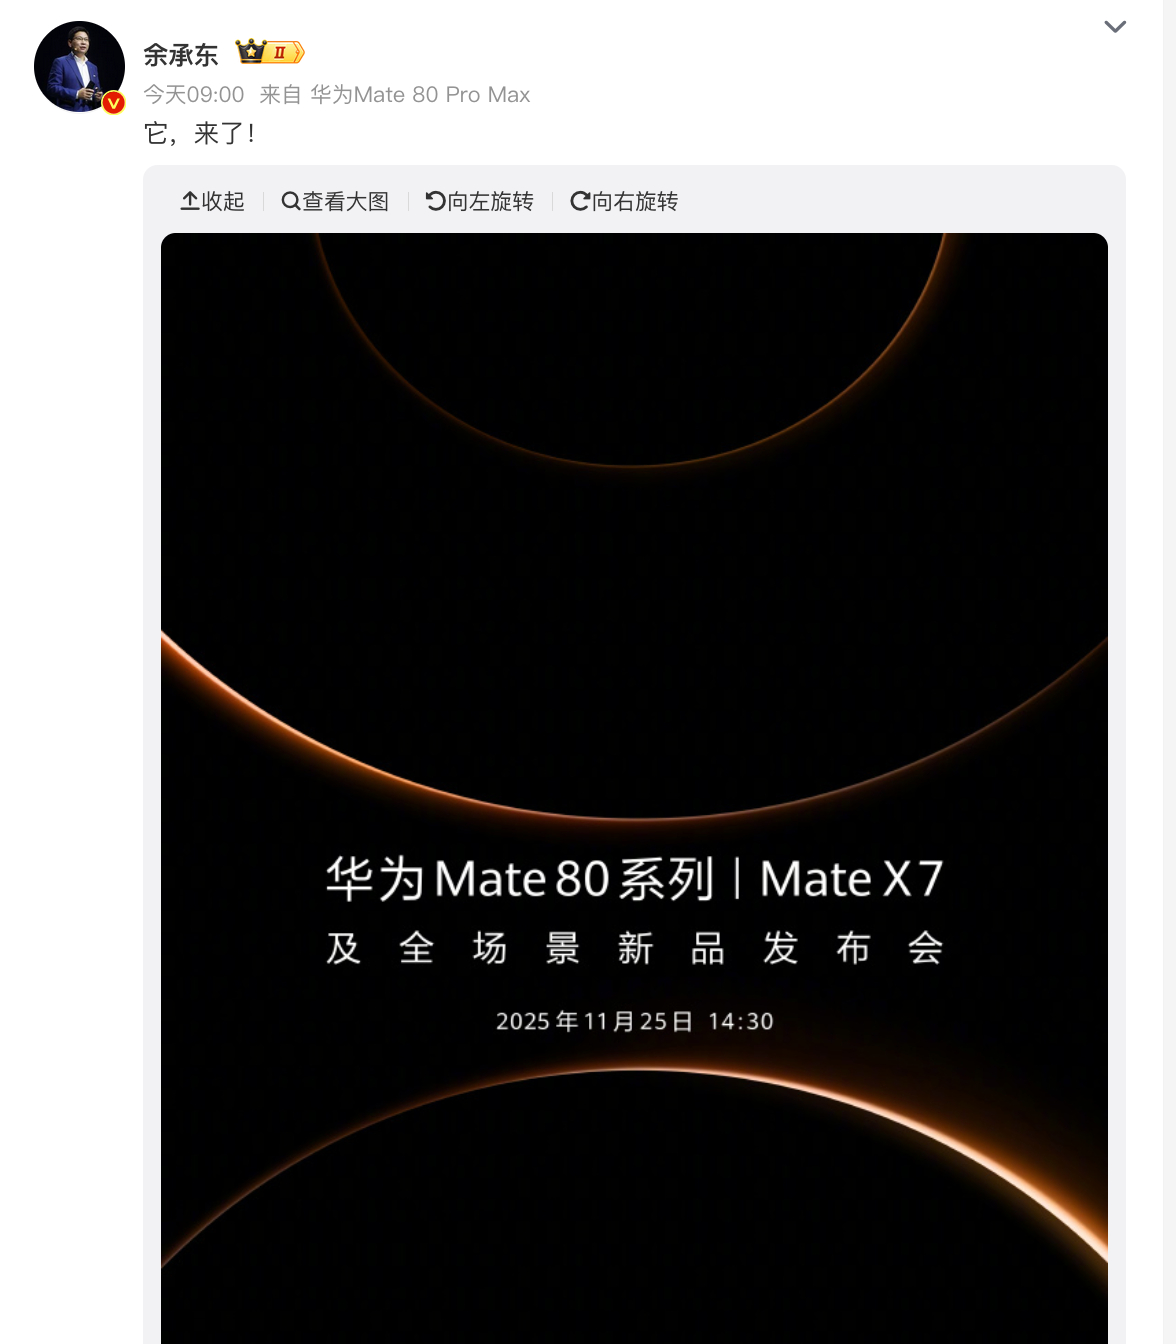Click the verified V badge on avatar
This screenshot has width=1176, height=1344.
pyautogui.click(x=114, y=103)
